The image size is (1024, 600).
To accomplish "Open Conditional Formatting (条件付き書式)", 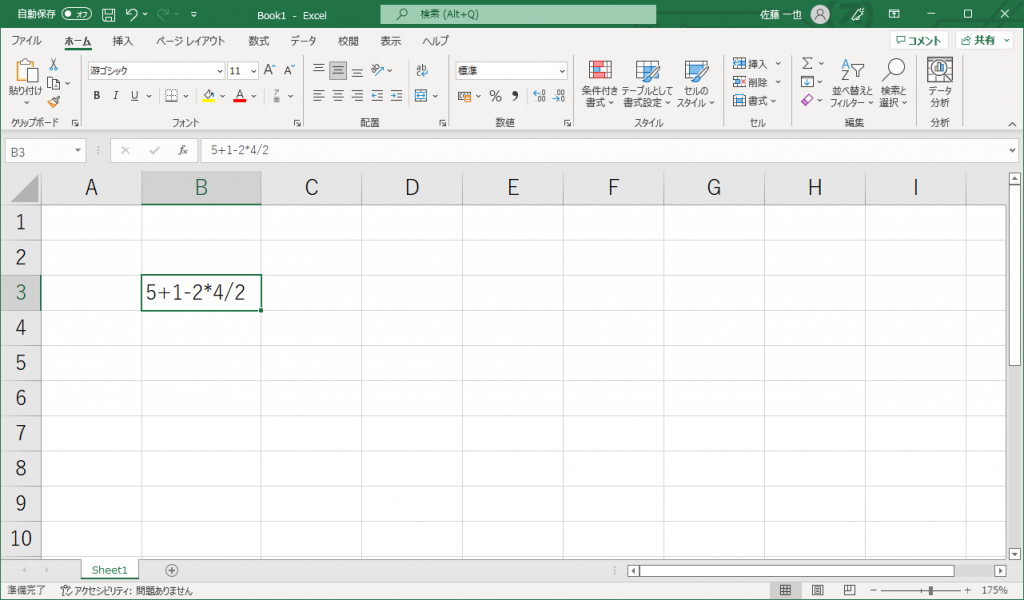I will (x=600, y=84).
